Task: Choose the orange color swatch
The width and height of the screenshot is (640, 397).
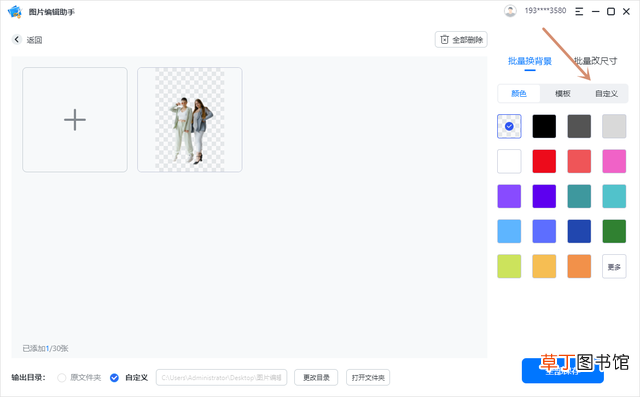Action: 579,266
